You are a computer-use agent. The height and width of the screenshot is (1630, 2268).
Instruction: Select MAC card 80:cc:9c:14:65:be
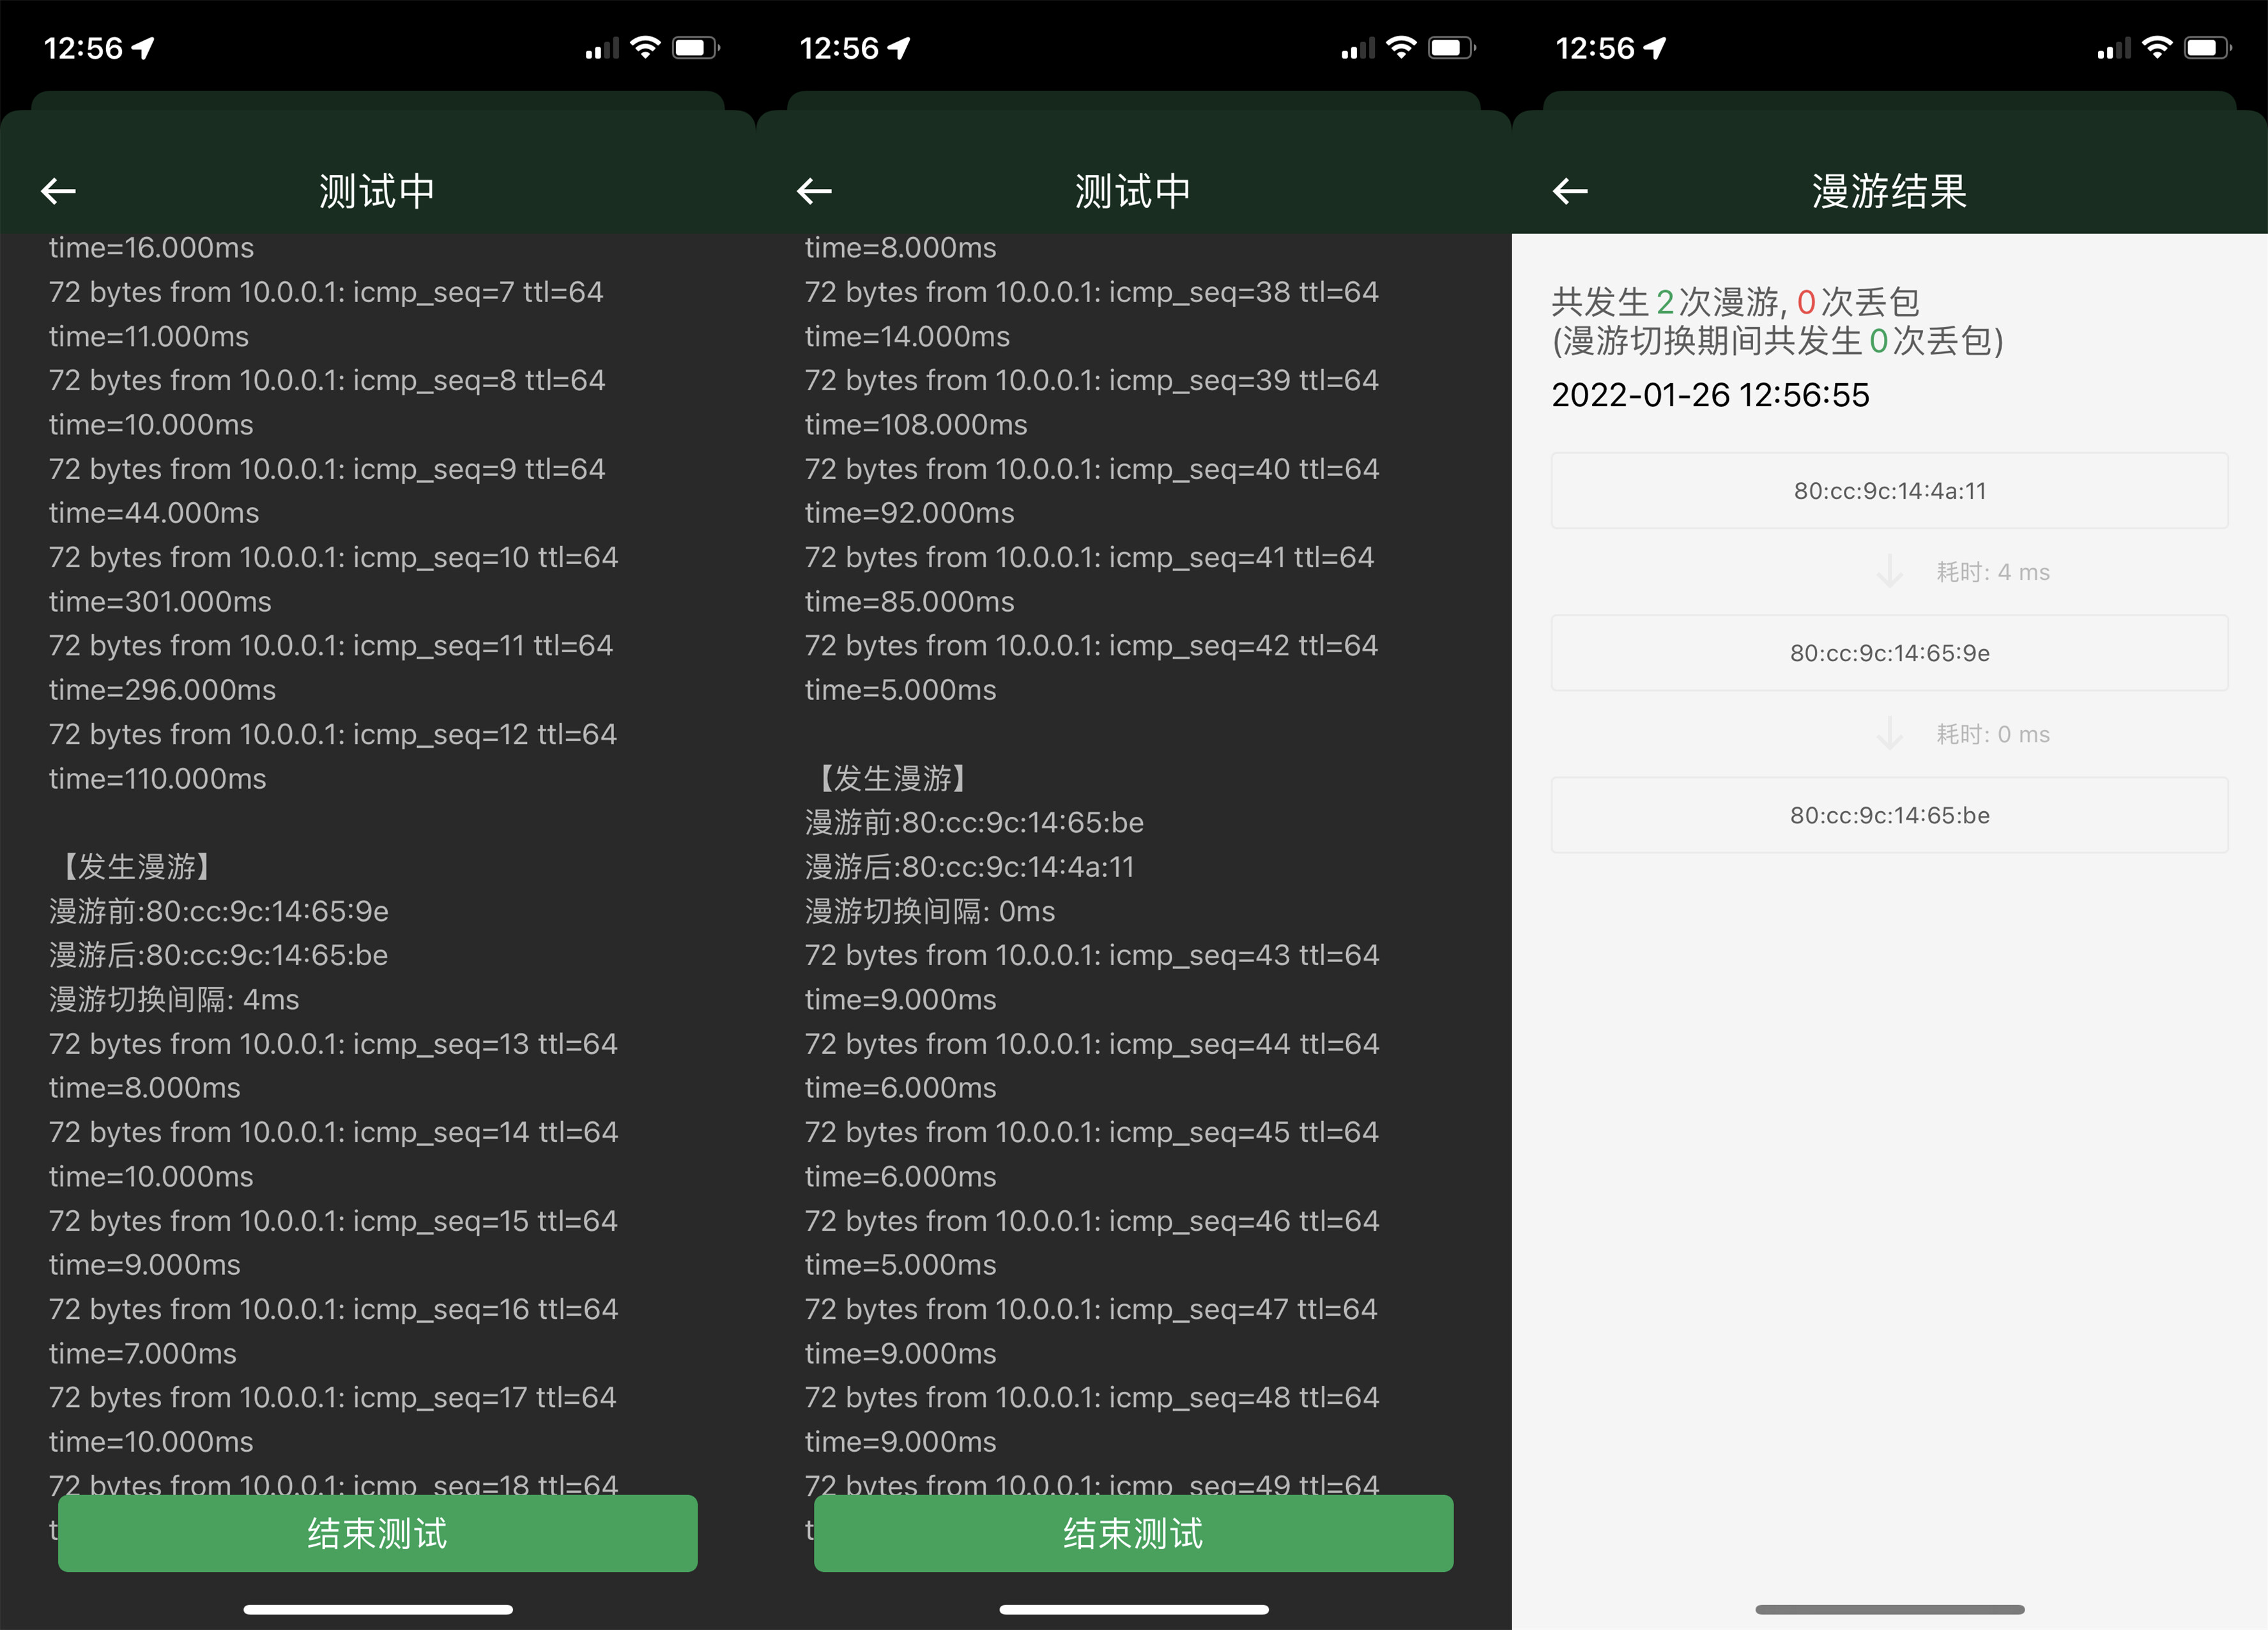tap(1889, 815)
